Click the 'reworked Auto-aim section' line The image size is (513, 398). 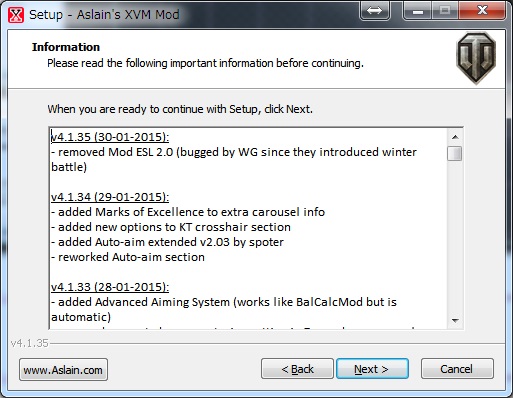(x=128, y=257)
